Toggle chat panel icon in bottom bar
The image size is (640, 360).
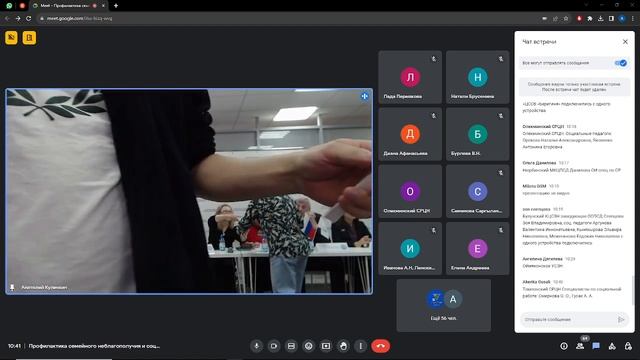596,346
